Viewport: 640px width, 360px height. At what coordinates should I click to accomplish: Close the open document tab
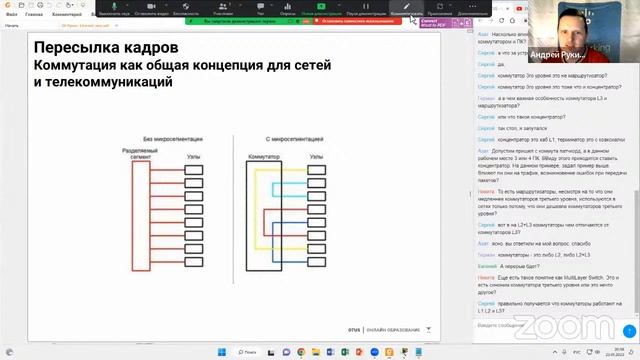[116, 26]
